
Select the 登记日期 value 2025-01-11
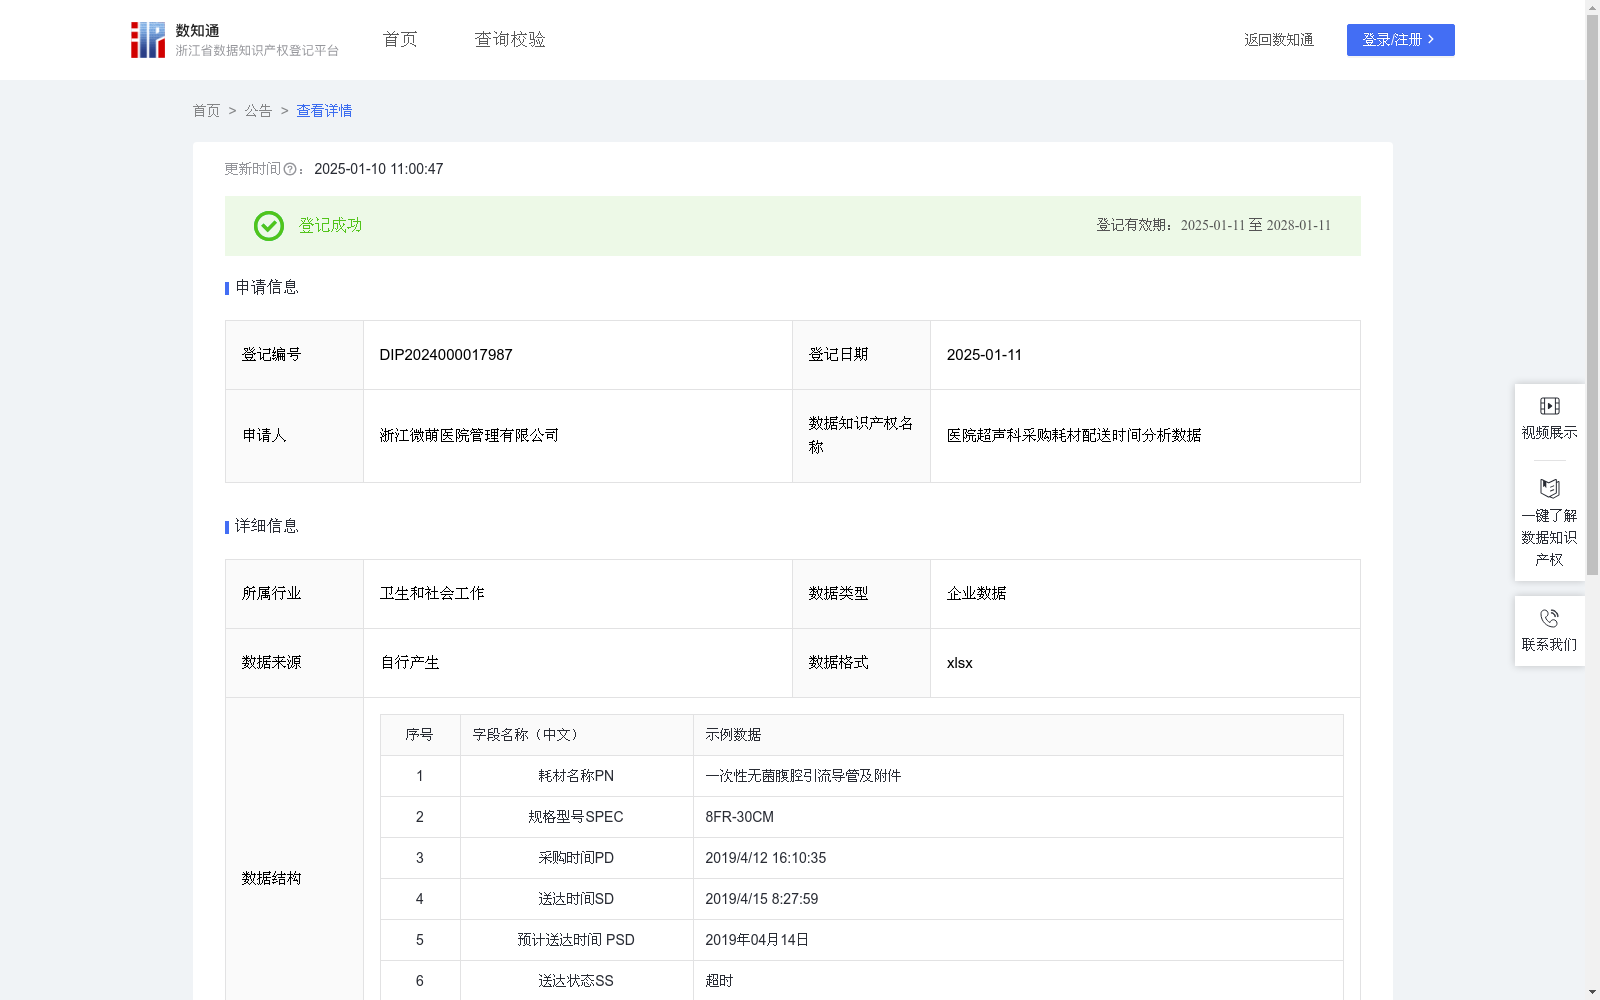coord(984,355)
